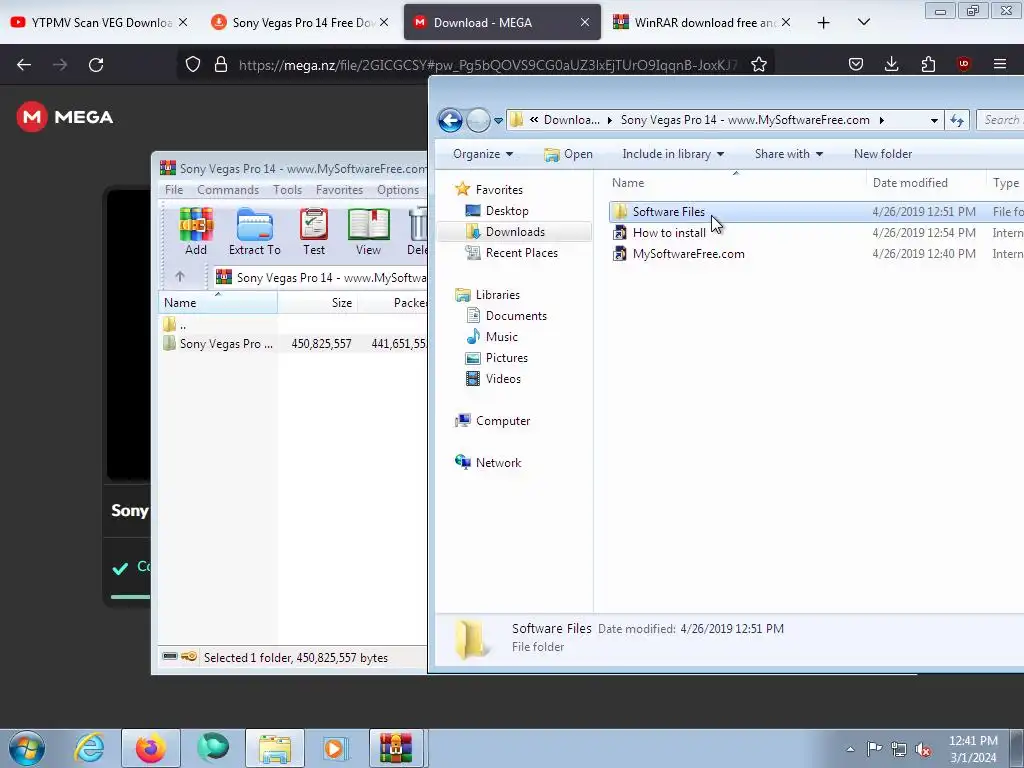Image resolution: width=1024 pixels, height=768 pixels.
Task: Click the uBlock Origin toolbar icon
Action: (x=964, y=64)
